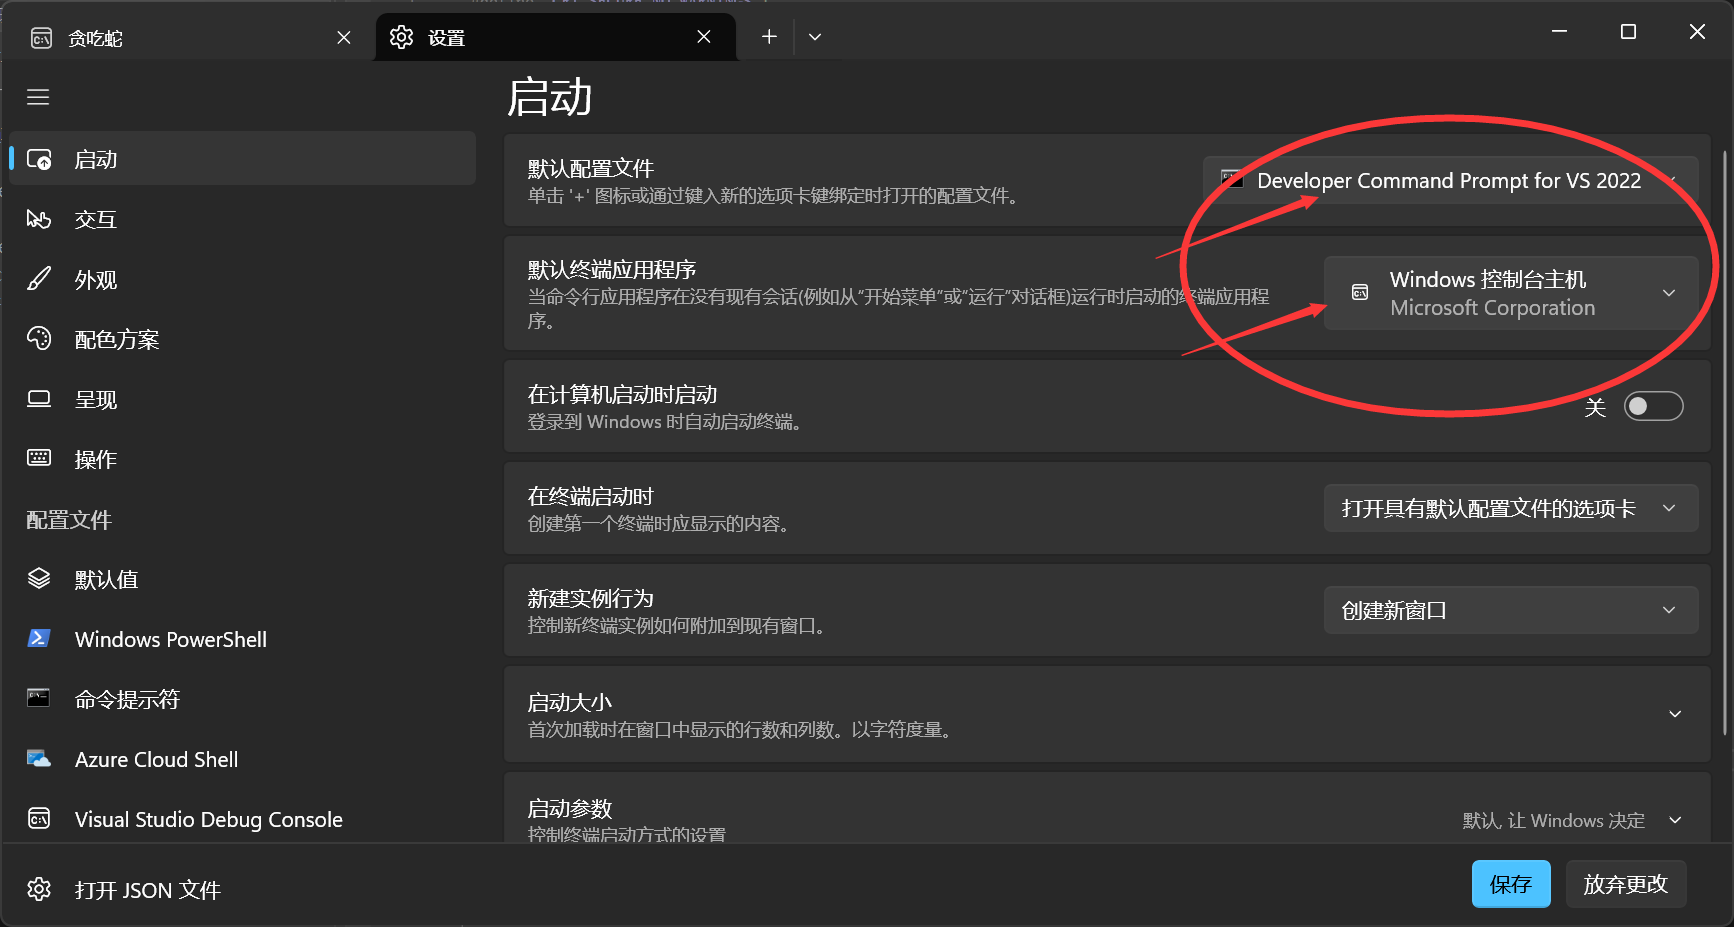Select 启动 in the sidebar

[x=242, y=158]
